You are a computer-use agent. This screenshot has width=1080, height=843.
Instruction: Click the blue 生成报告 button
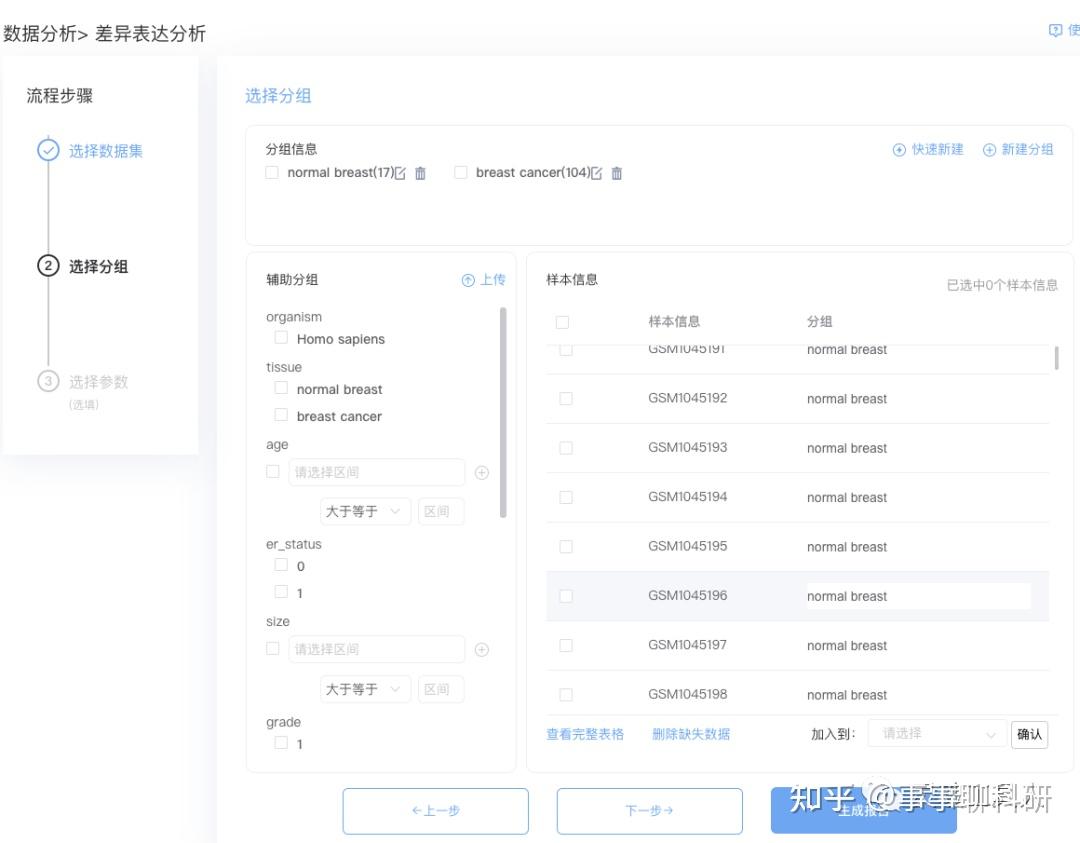tap(864, 811)
